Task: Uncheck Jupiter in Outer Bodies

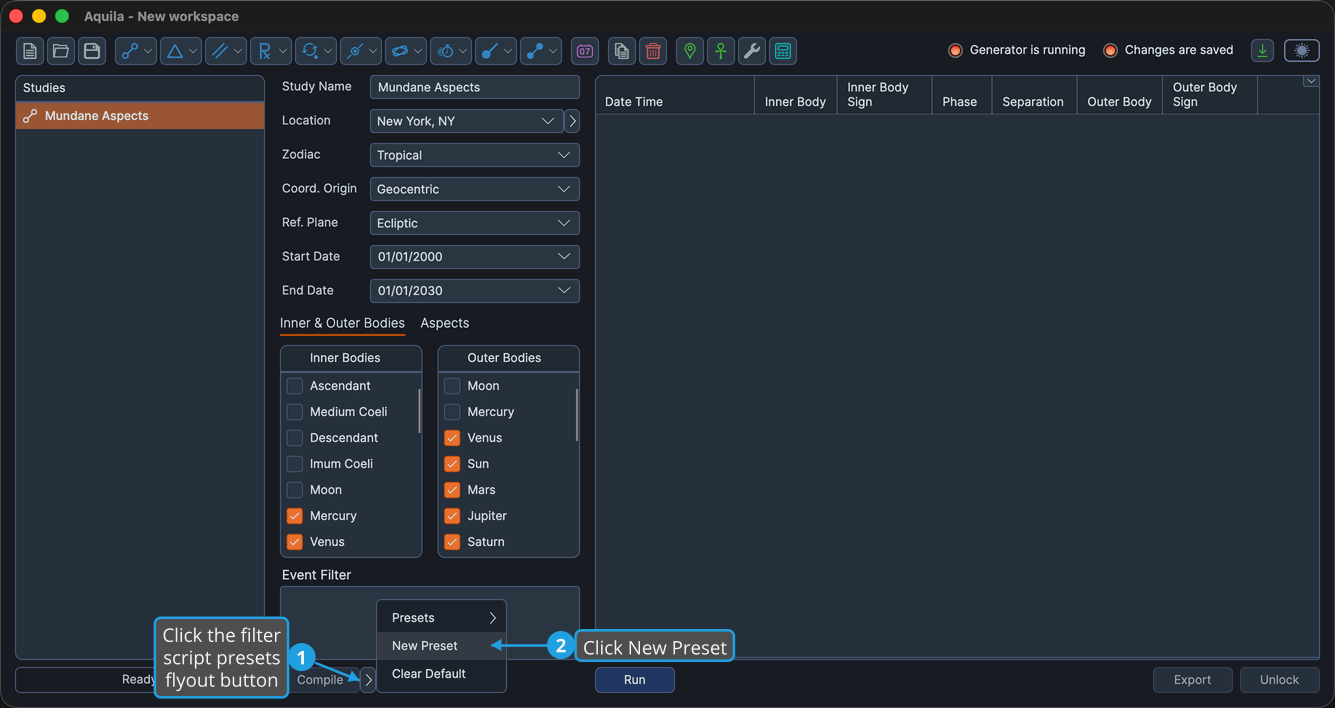Action: [x=452, y=516]
